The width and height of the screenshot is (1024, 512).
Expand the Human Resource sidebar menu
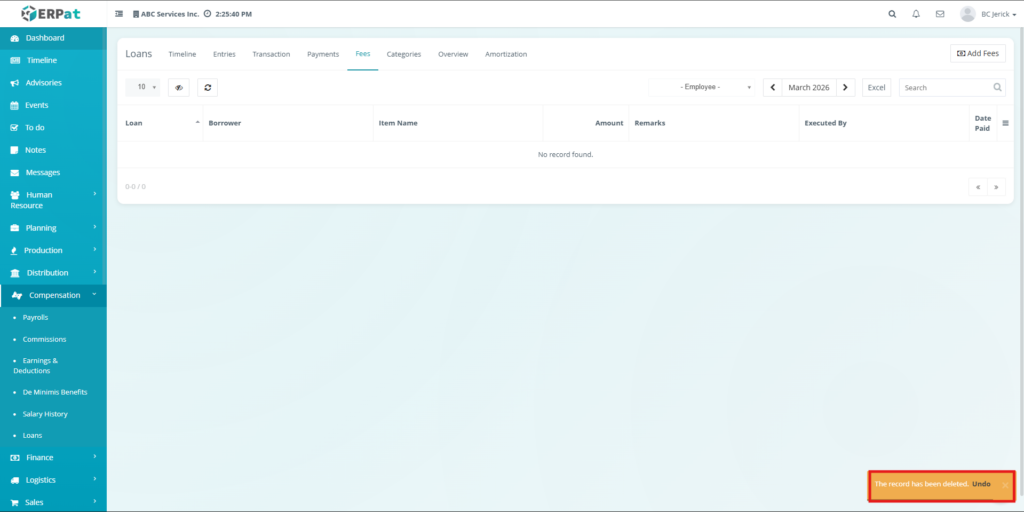click(x=53, y=200)
